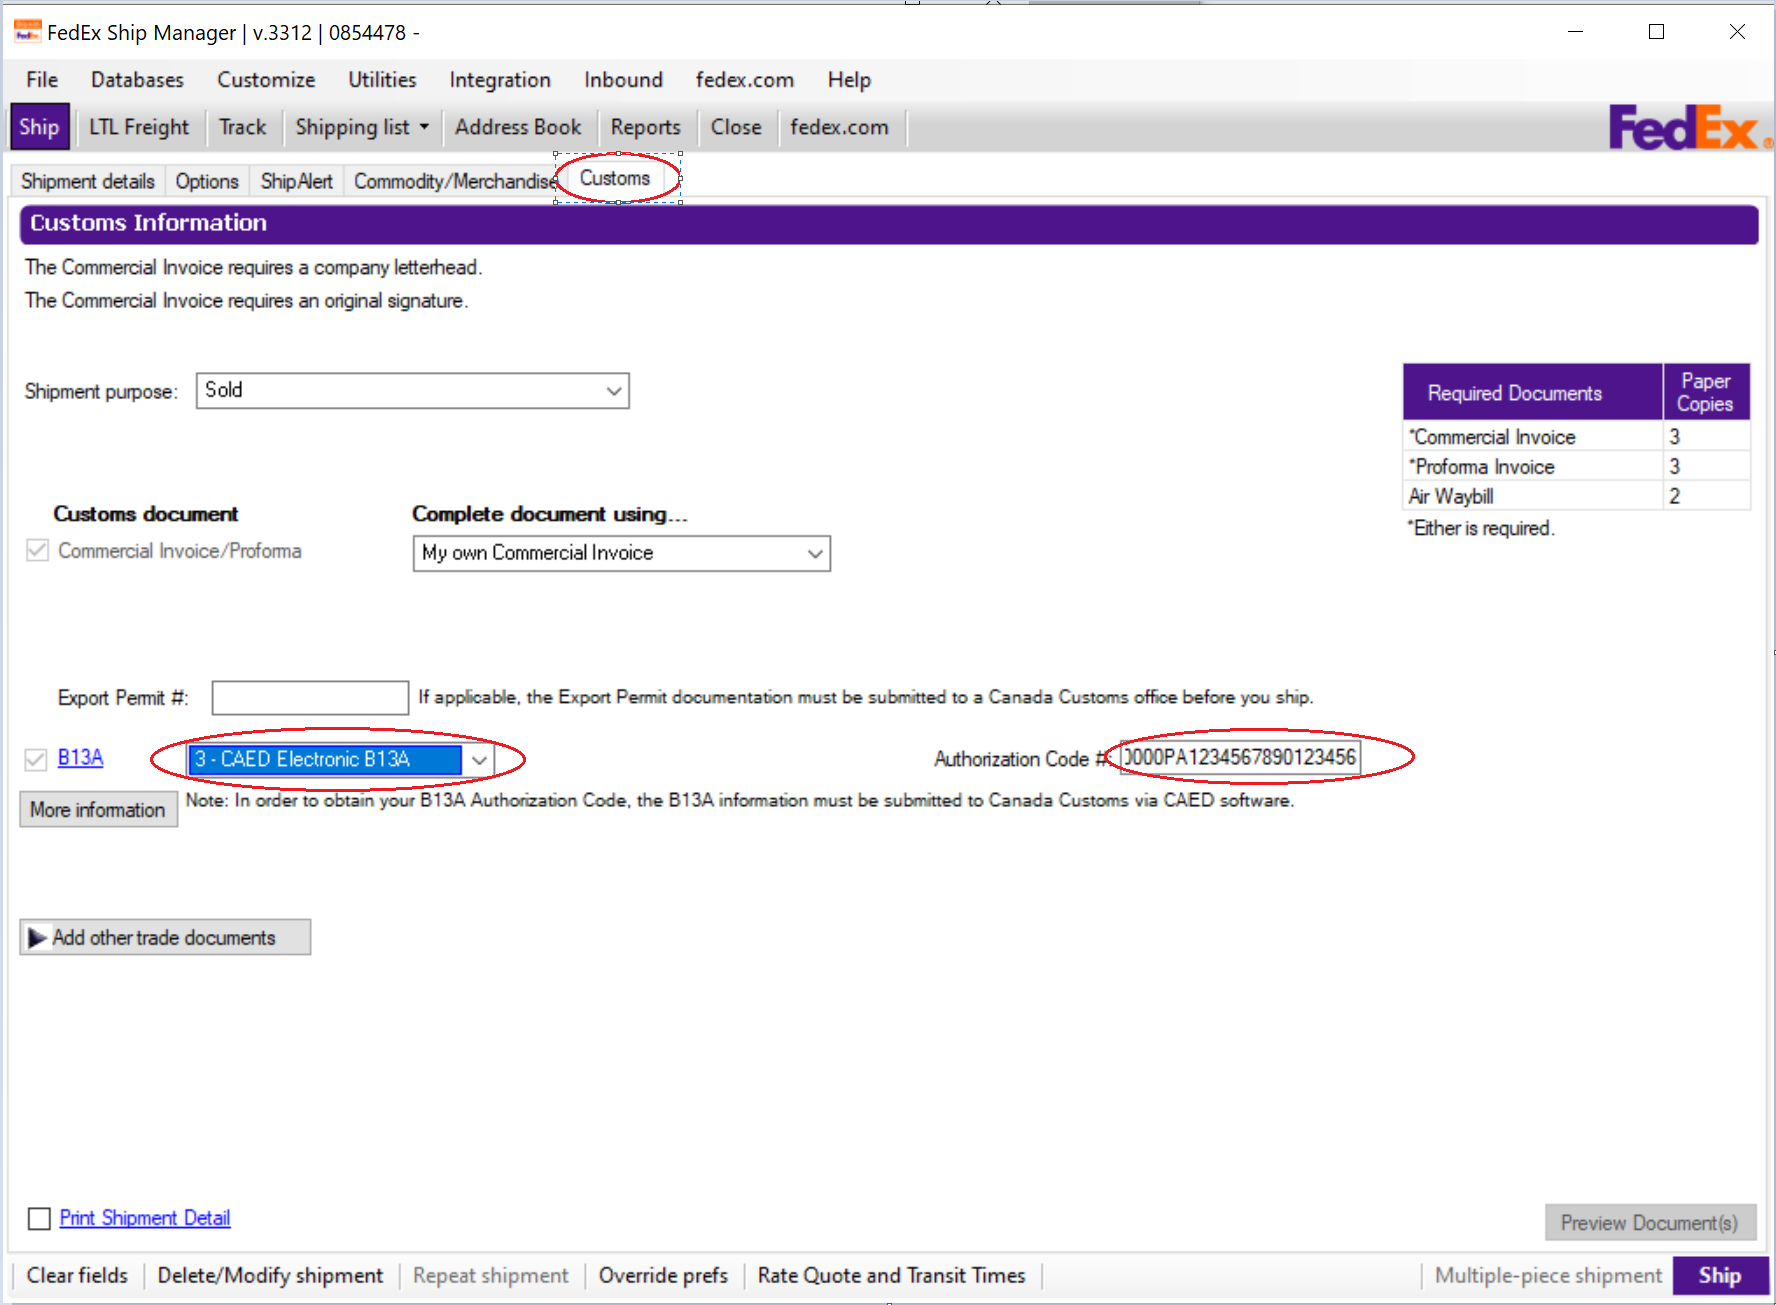Image resolution: width=1776 pixels, height=1305 pixels.
Task: Open the Customize menu
Action: (266, 80)
